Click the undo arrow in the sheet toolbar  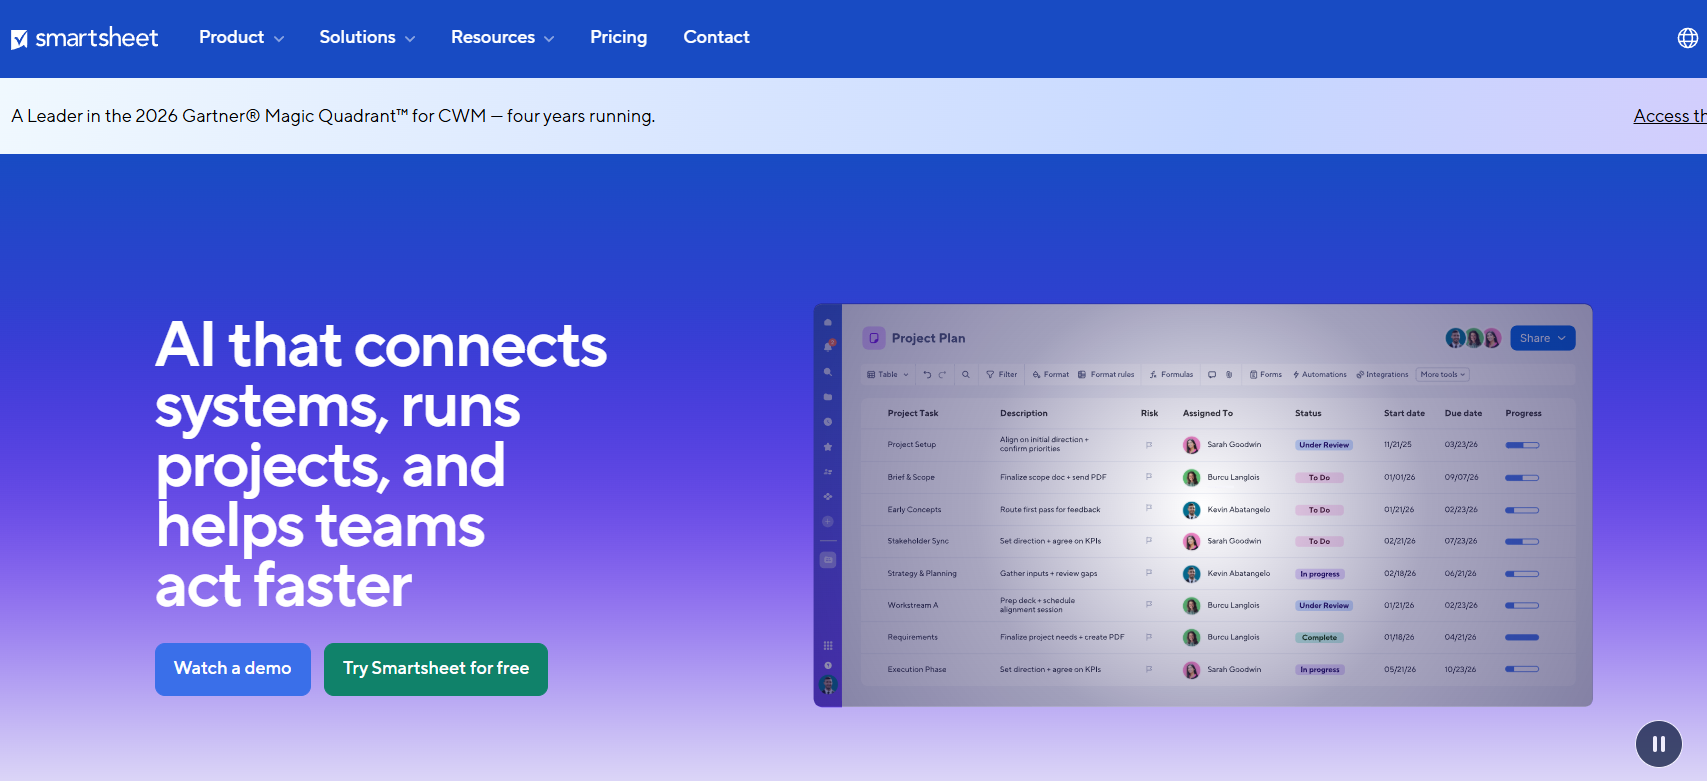click(927, 375)
